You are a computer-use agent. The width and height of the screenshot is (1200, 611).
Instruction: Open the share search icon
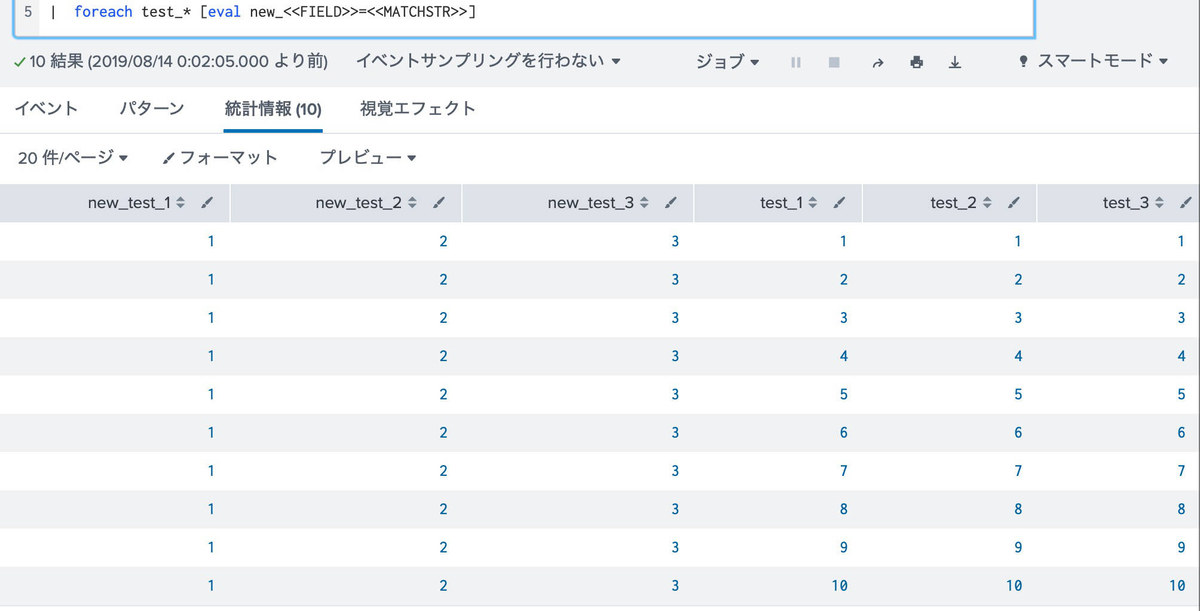[x=877, y=61]
